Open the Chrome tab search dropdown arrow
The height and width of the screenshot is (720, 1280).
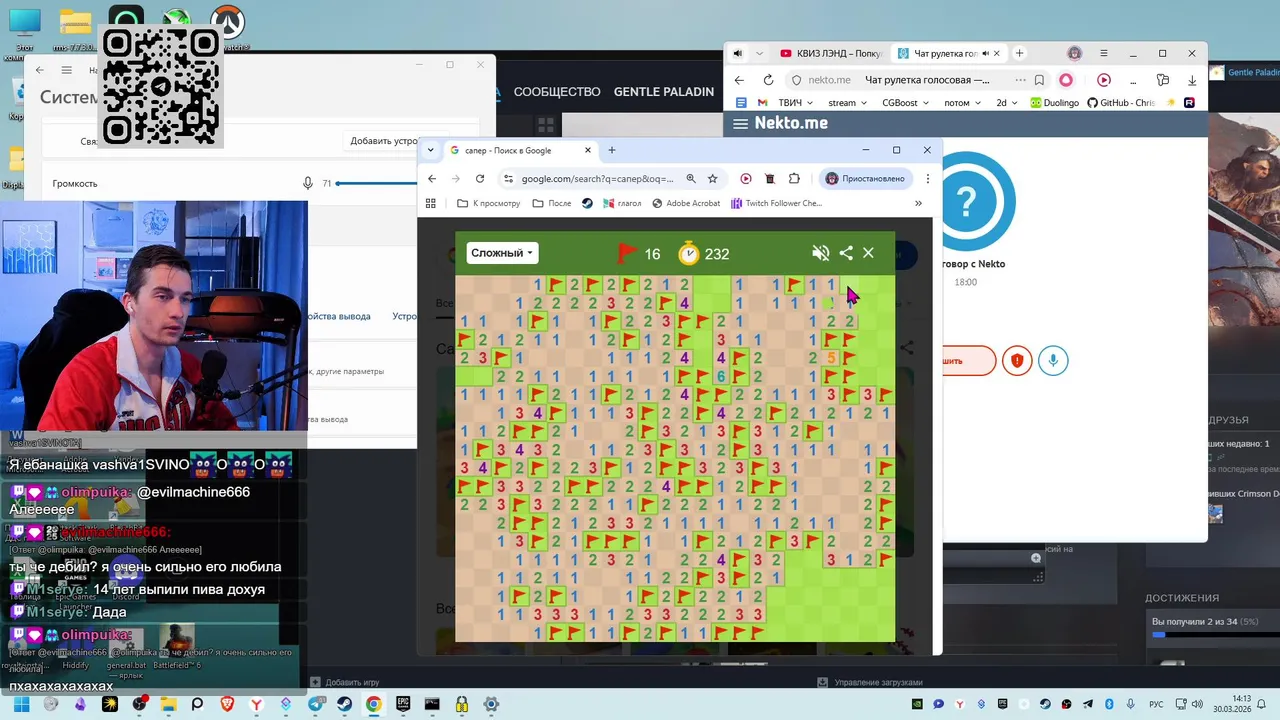[431, 150]
